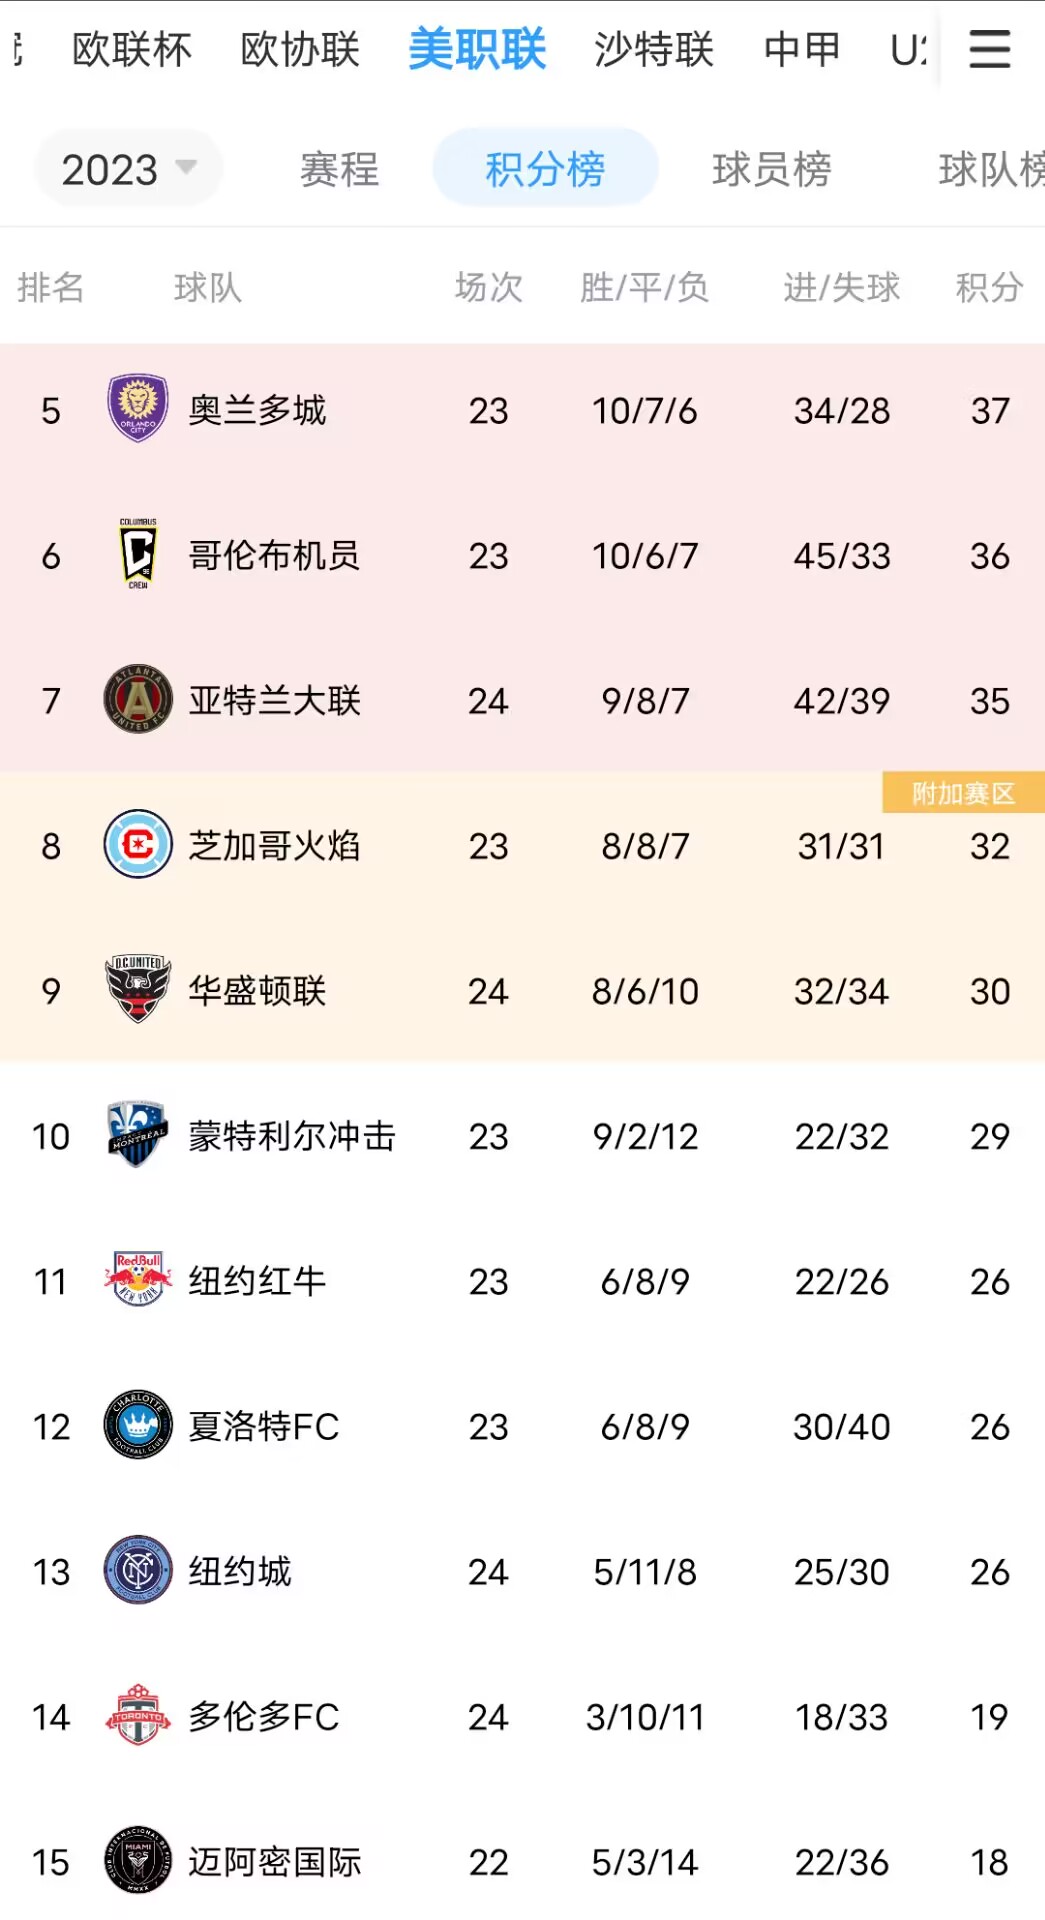This screenshot has width=1045, height=1920.
Task: Tap the New York Red Bulls logo
Action: tap(138, 1279)
